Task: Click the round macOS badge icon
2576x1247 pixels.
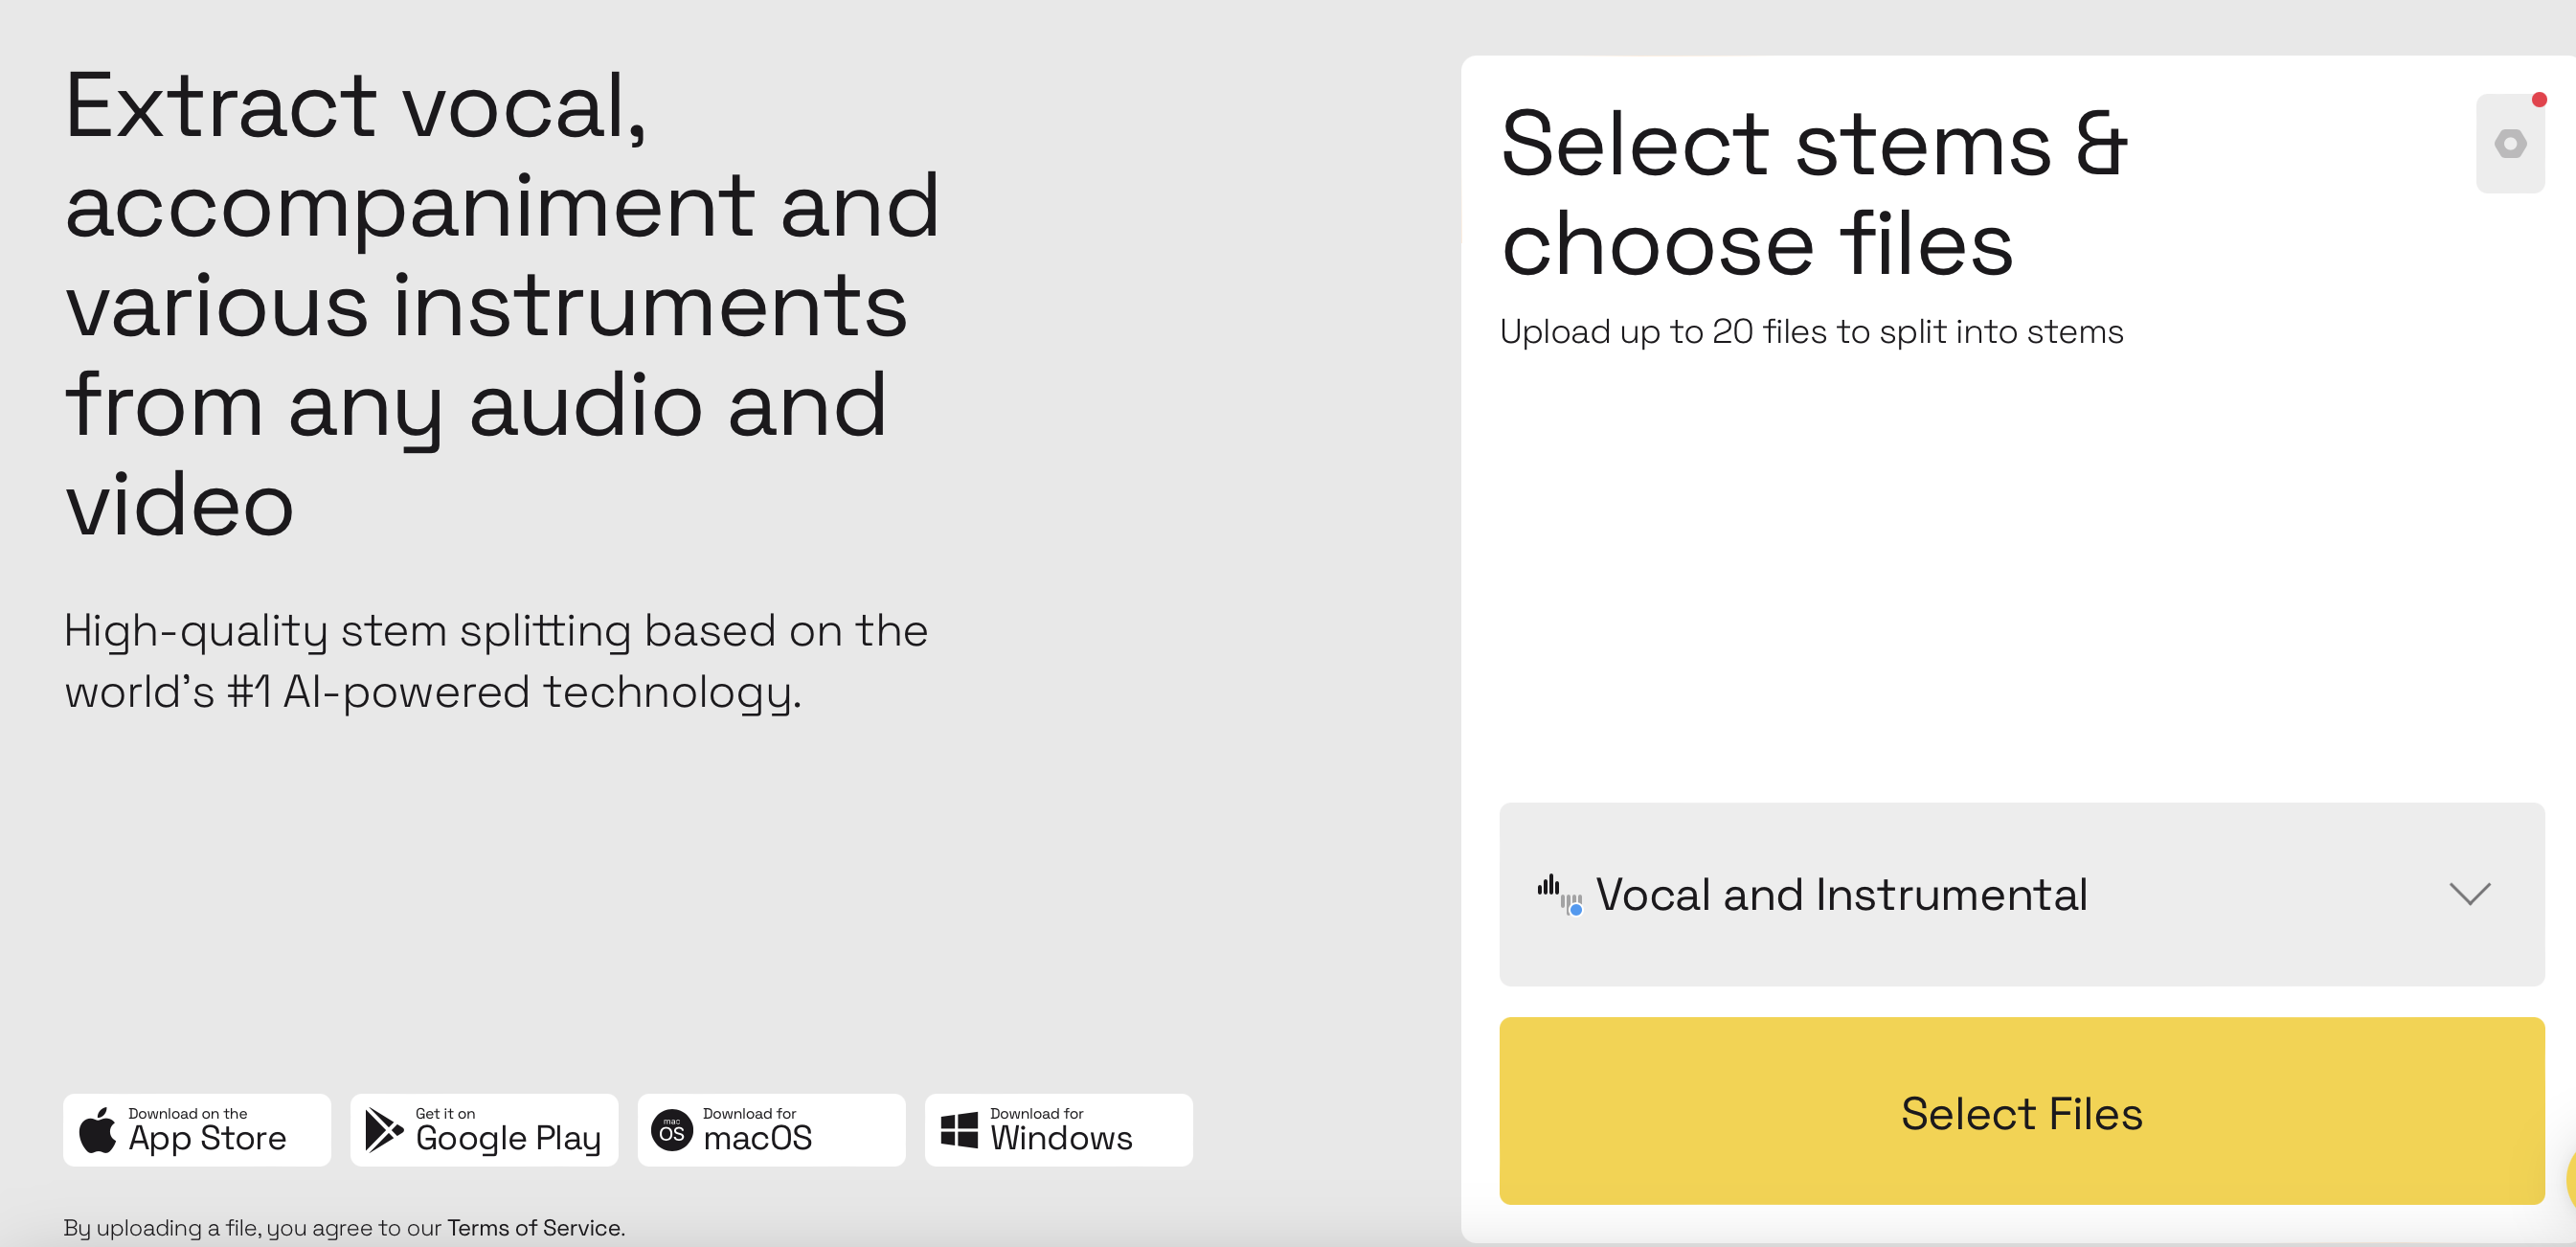Action: tap(672, 1130)
